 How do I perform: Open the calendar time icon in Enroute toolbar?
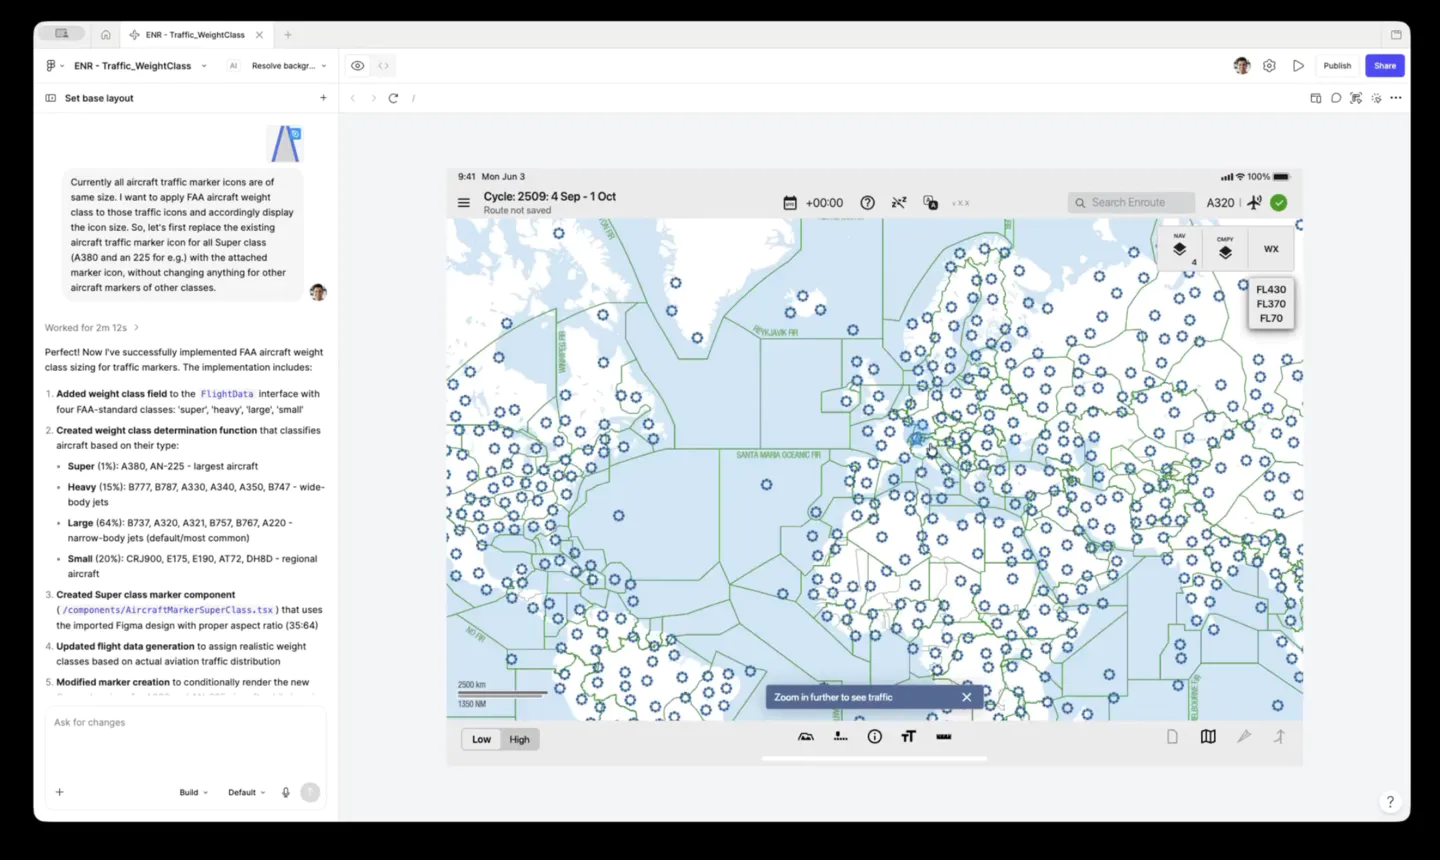(x=790, y=203)
